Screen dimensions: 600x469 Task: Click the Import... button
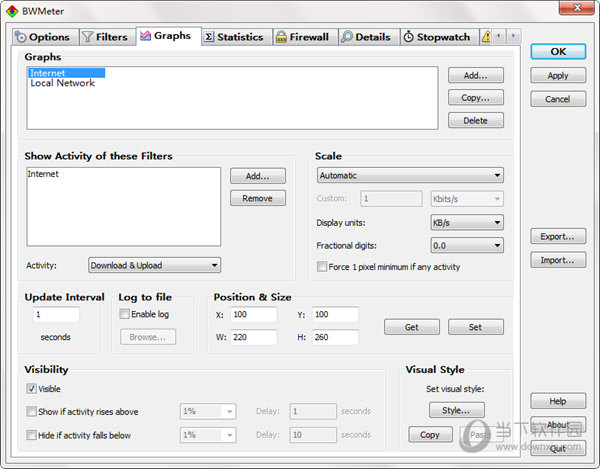click(558, 260)
